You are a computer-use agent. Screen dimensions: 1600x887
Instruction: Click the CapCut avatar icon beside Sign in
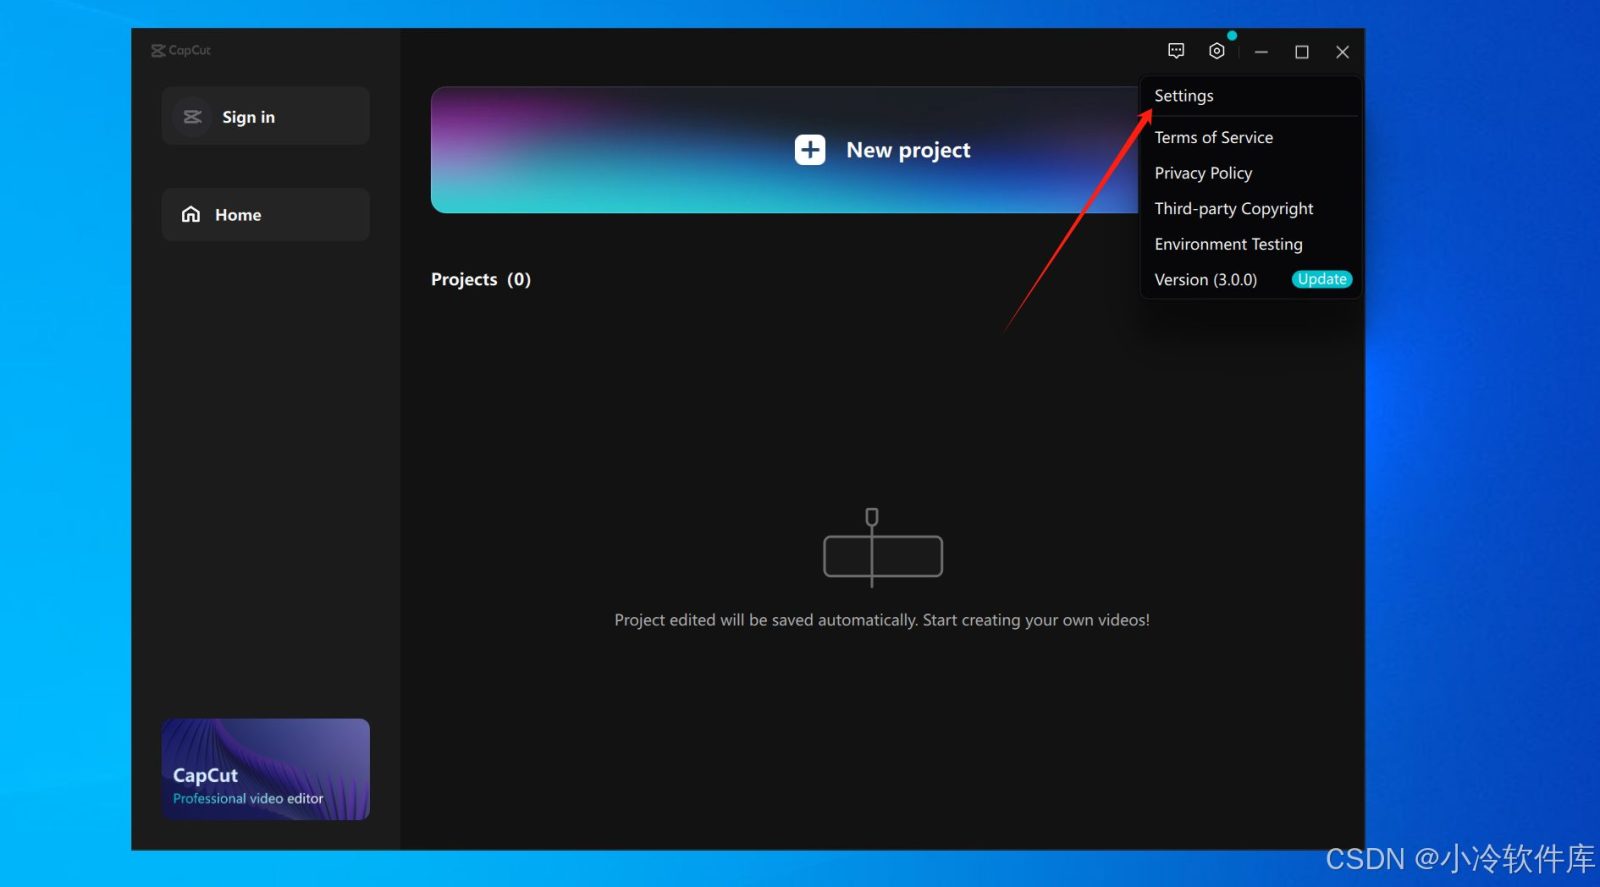point(192,117)
